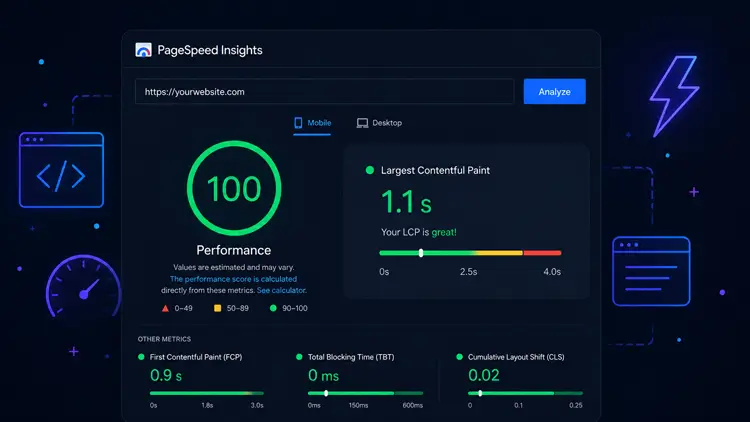Click the "0 ms" TBT value
This screenshot has height=422, width=750.
coord(323,376)
